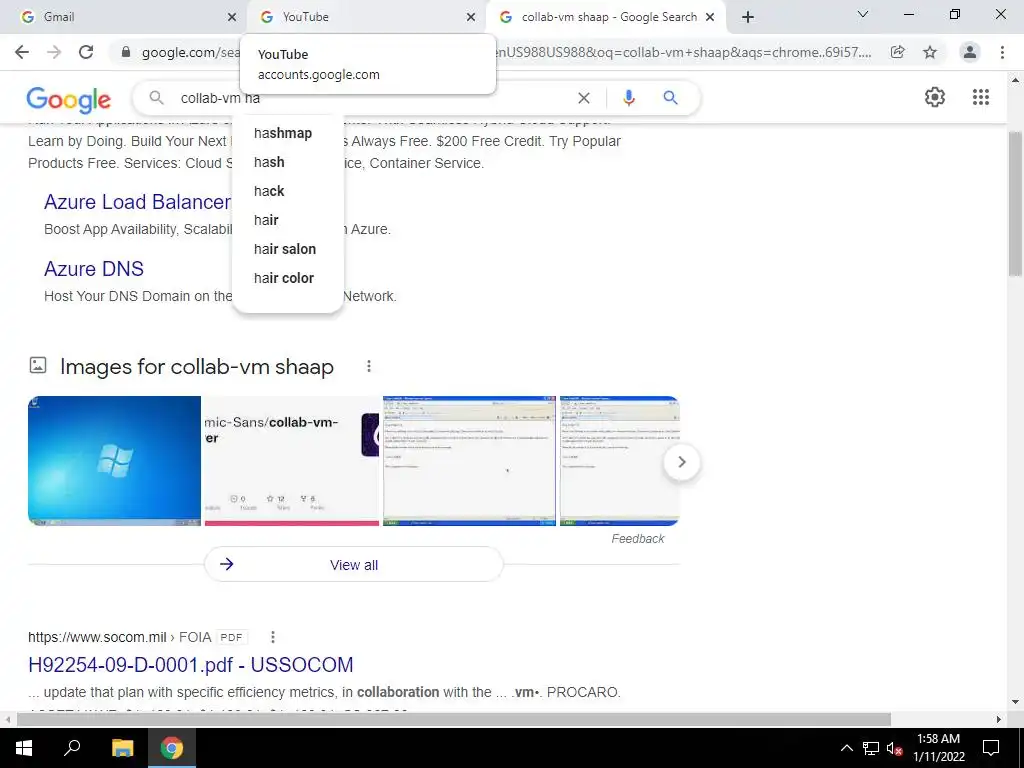The height and width of the screenshot is (768, 1024).
Task: Click the horizontal scrollbar right arrow
Action: click(x=999, y=719)
